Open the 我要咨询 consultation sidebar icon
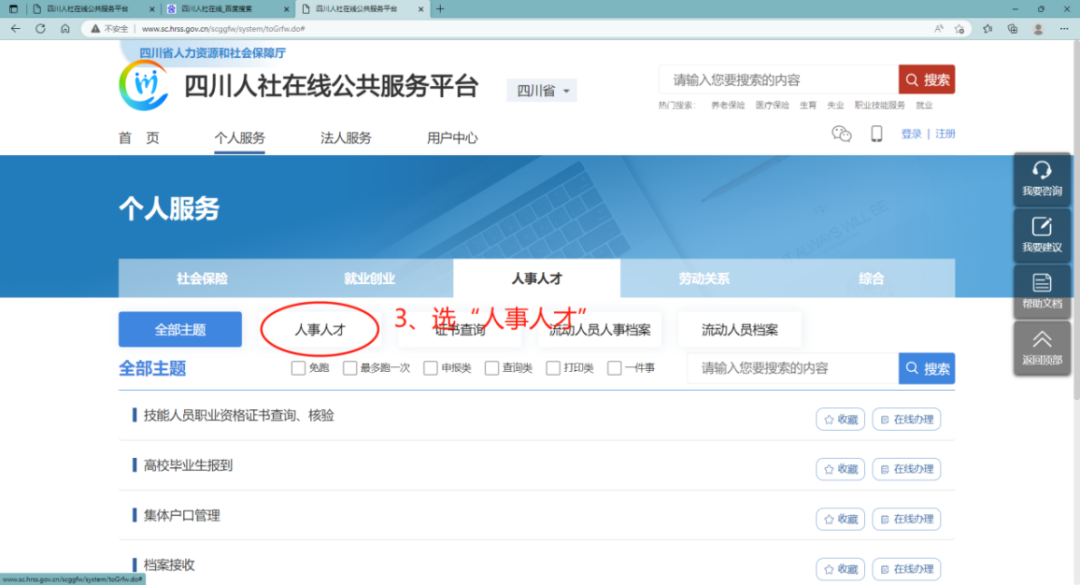Viewport: 1080px width, 585px height. coord(1043,180)
